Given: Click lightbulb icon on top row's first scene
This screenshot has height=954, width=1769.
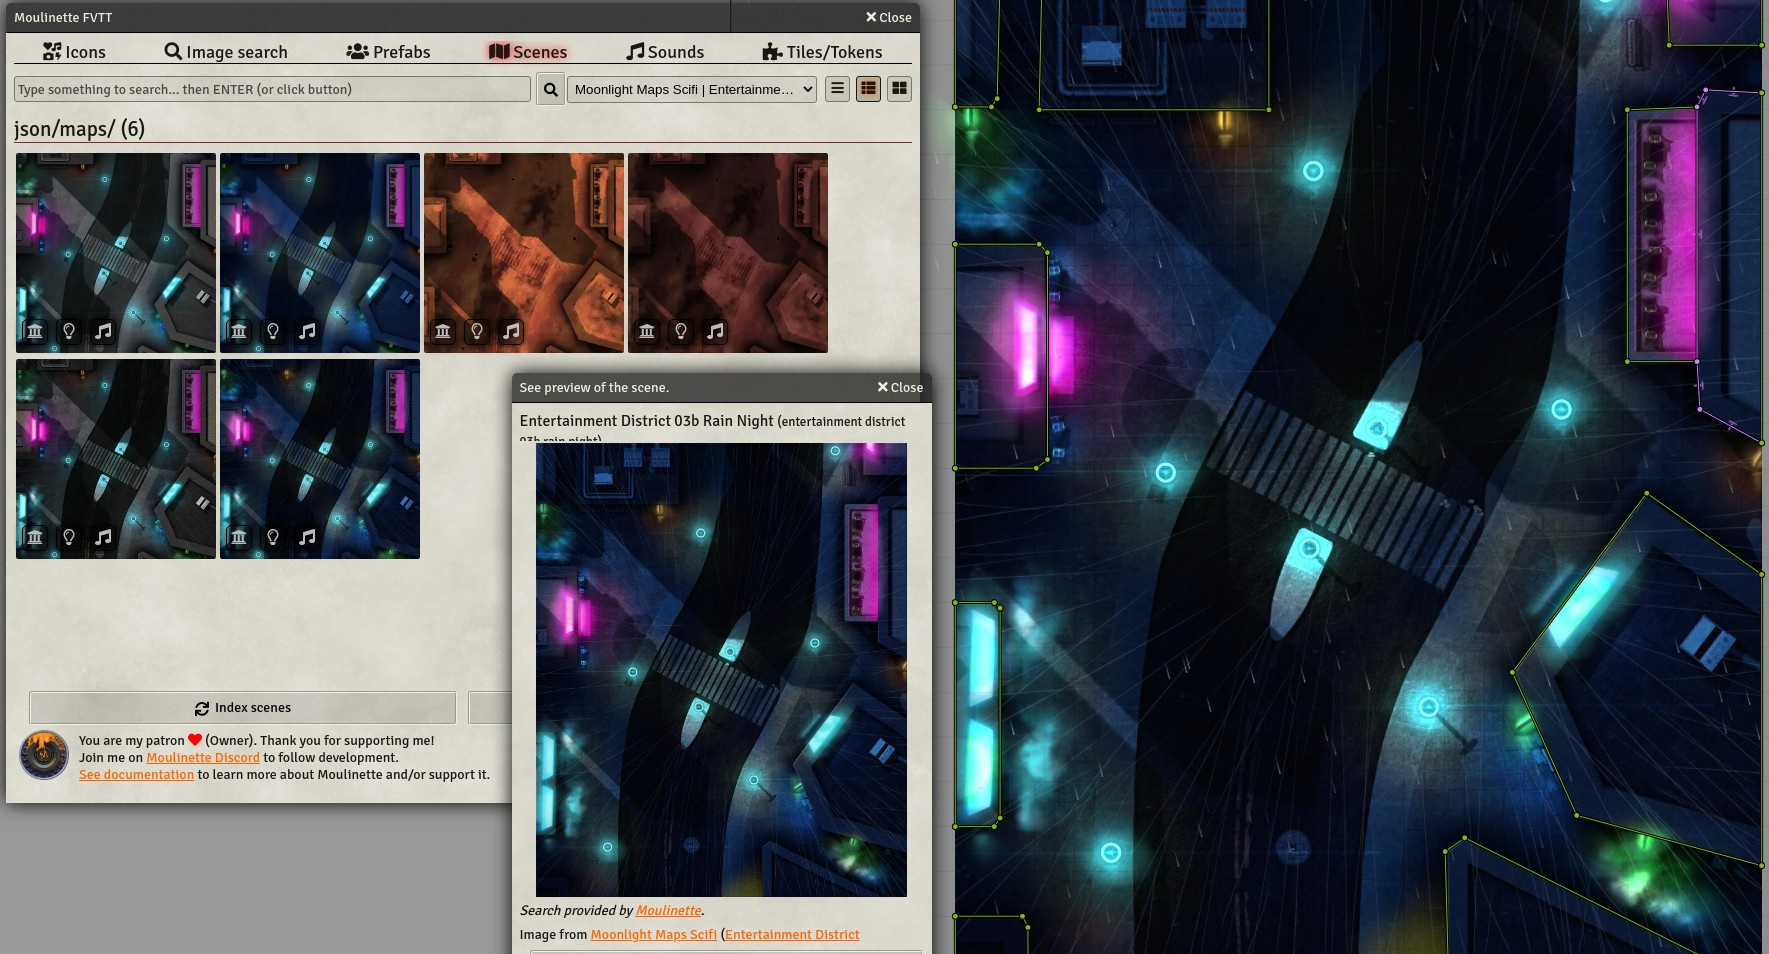Looking at the screenshot, I should [x=69, y=331].
